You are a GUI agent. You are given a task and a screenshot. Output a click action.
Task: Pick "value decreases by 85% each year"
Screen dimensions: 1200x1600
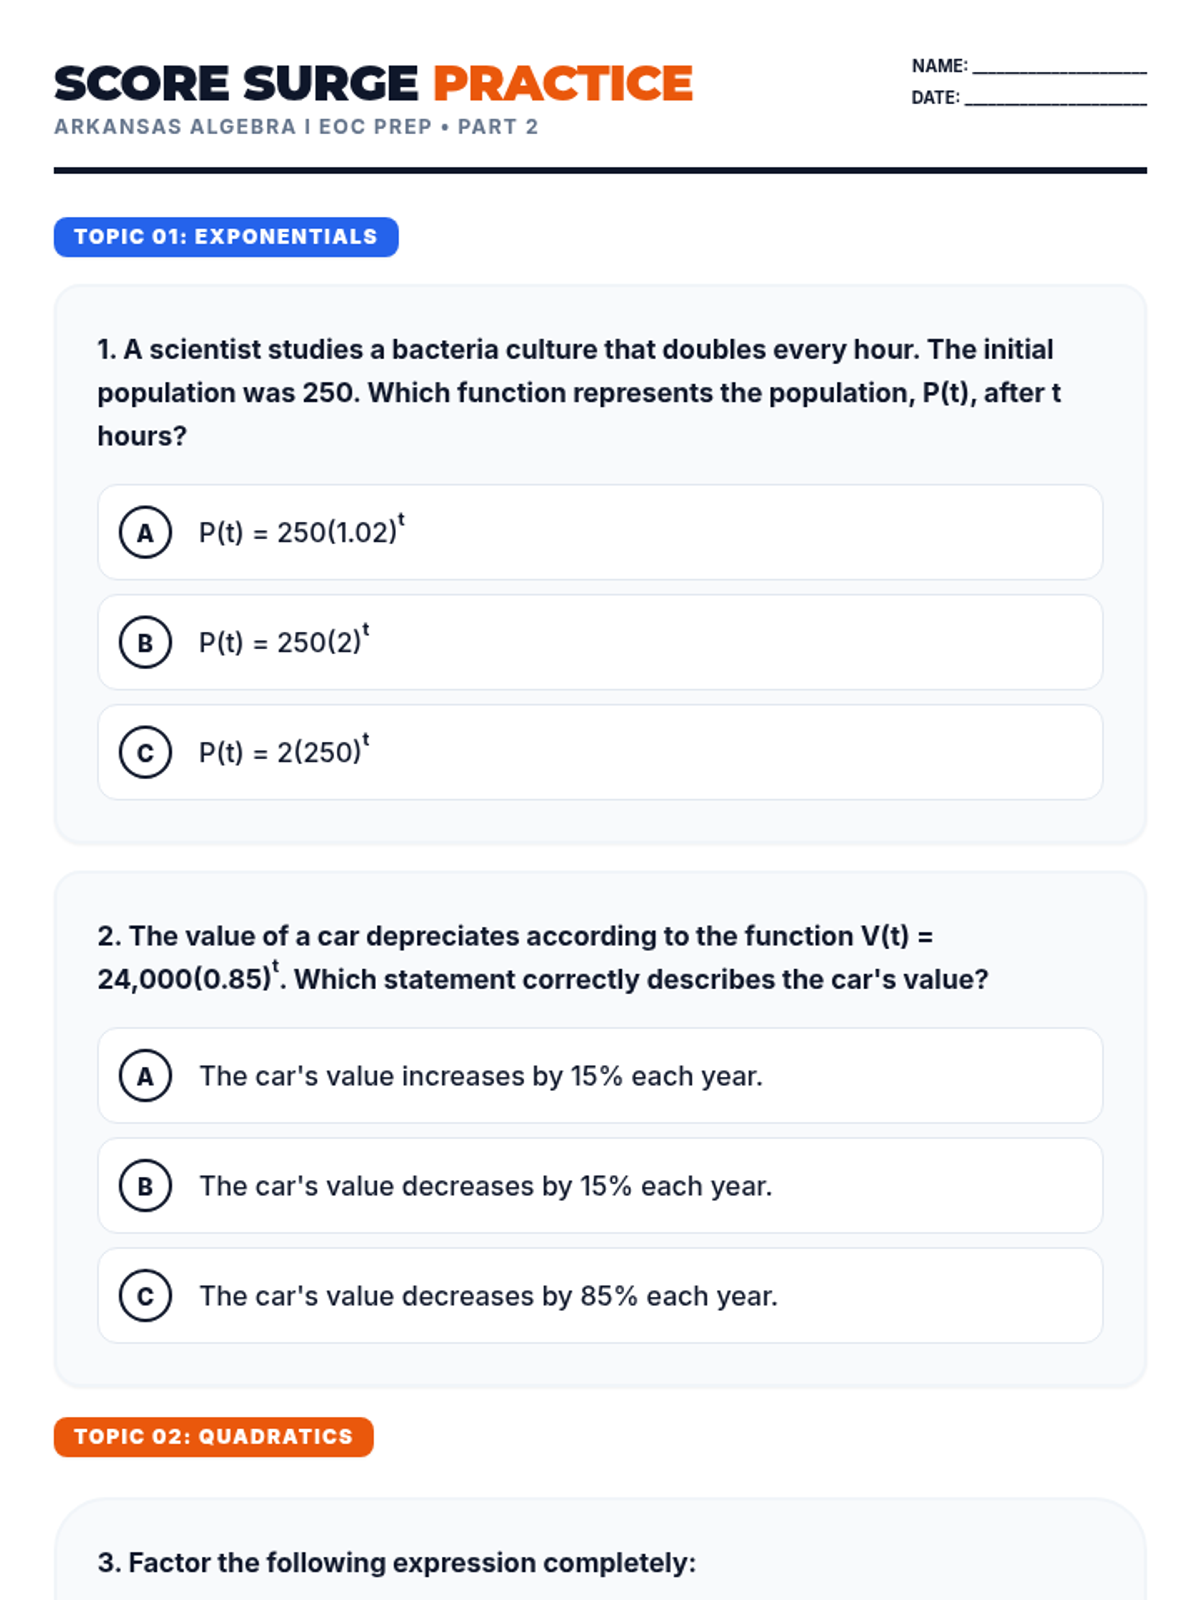click(x=488, y=1296)
